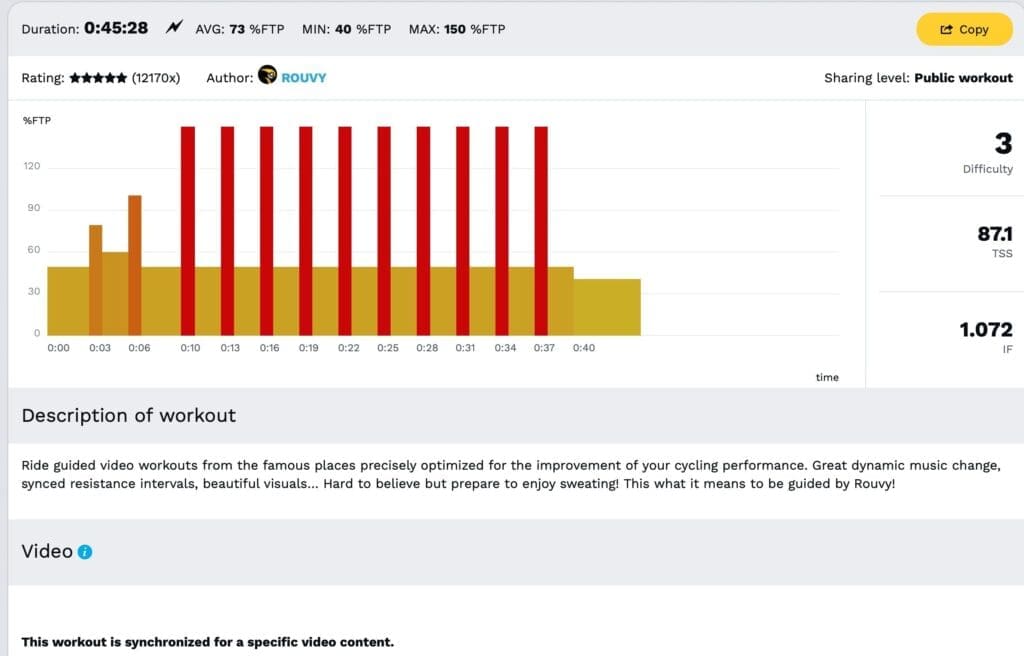The image size is (1024, 656).
Task: Click the Description of workout heading
Action: [129, 415]
